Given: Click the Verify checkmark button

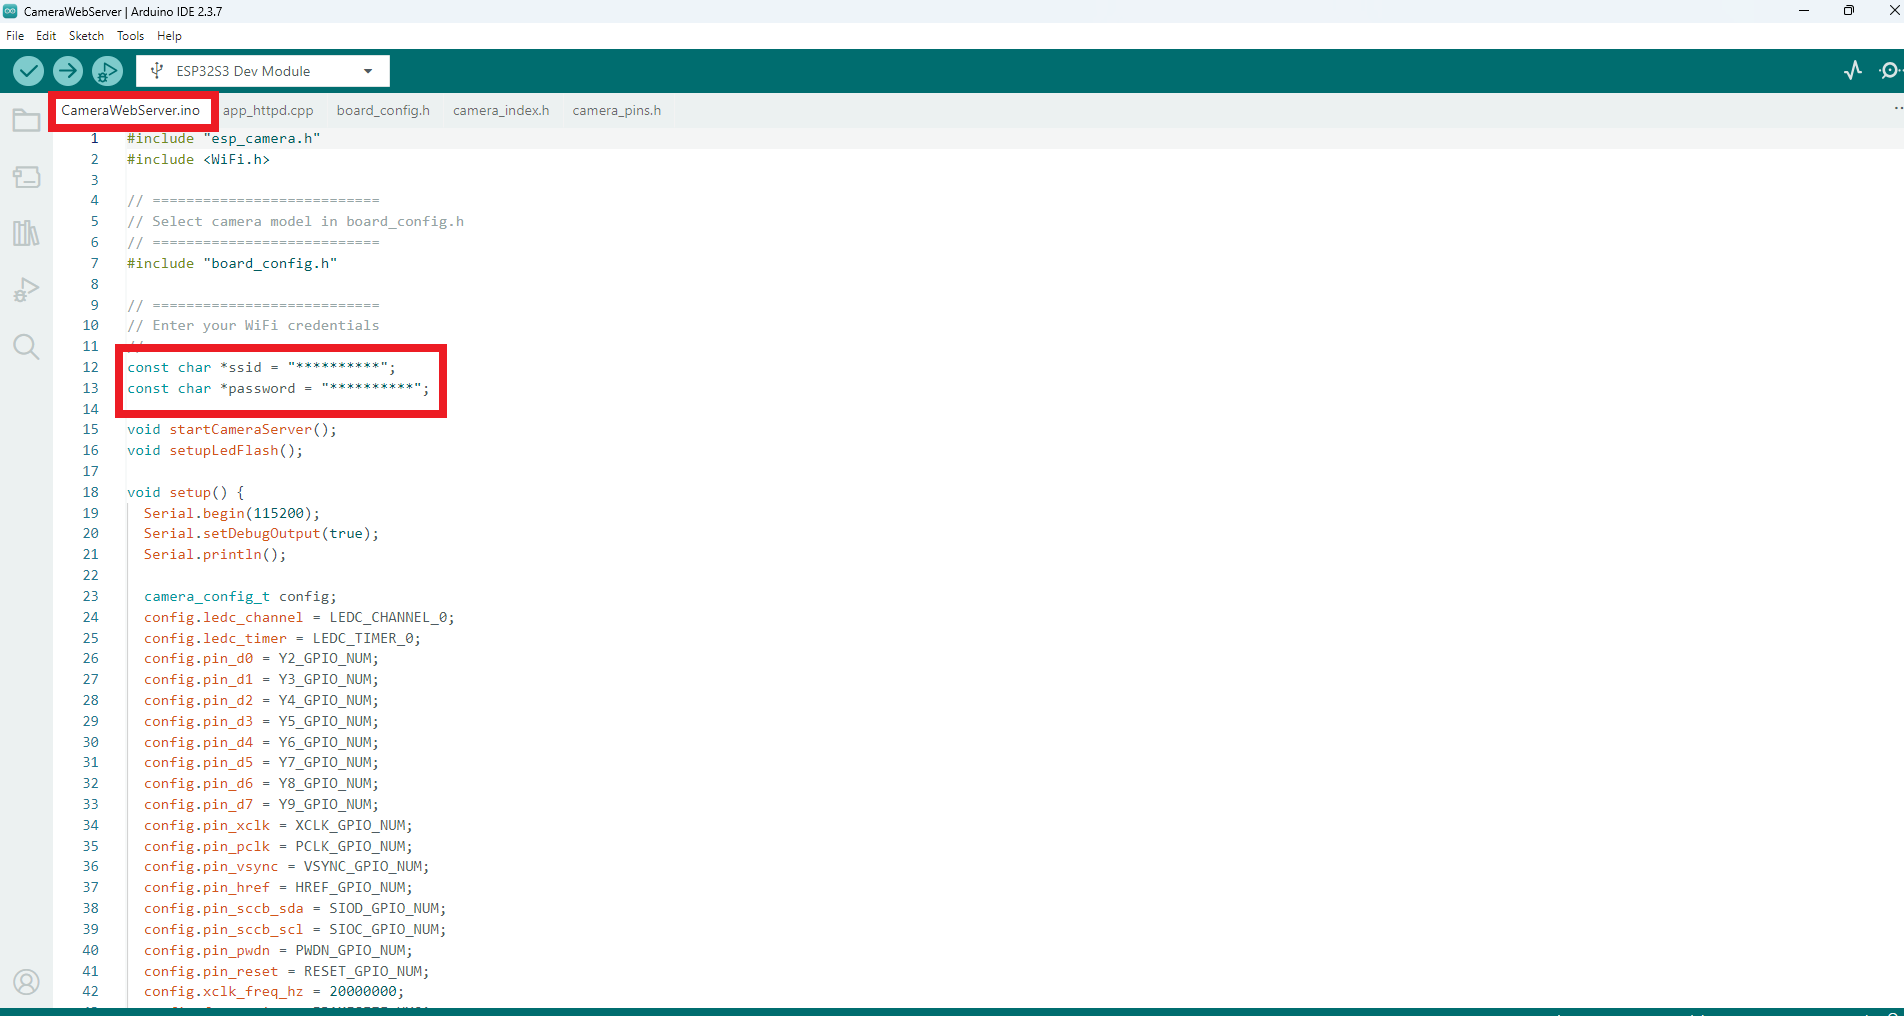Looking at the screenshot, I should point(28,71).
